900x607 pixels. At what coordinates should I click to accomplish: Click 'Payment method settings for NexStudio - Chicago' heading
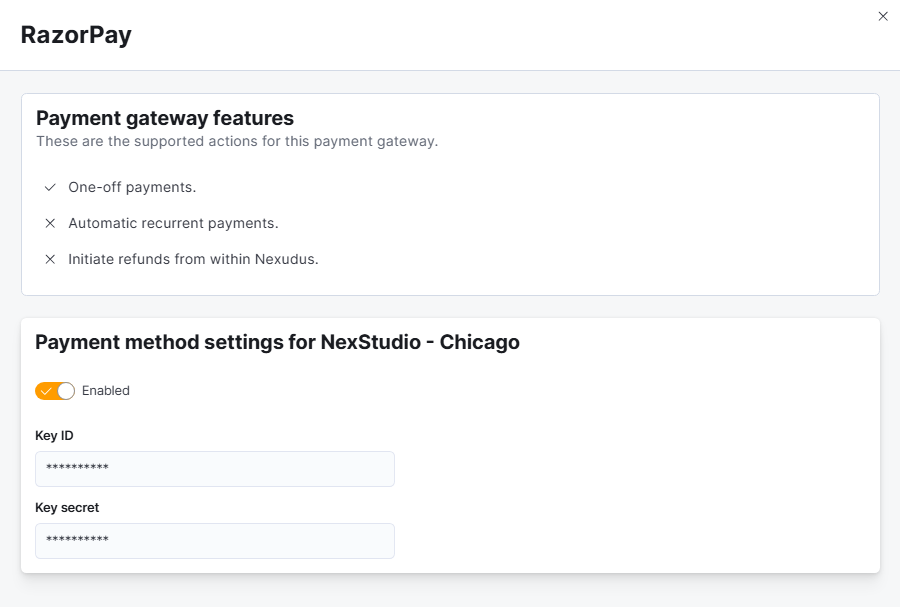pos(277,342)
